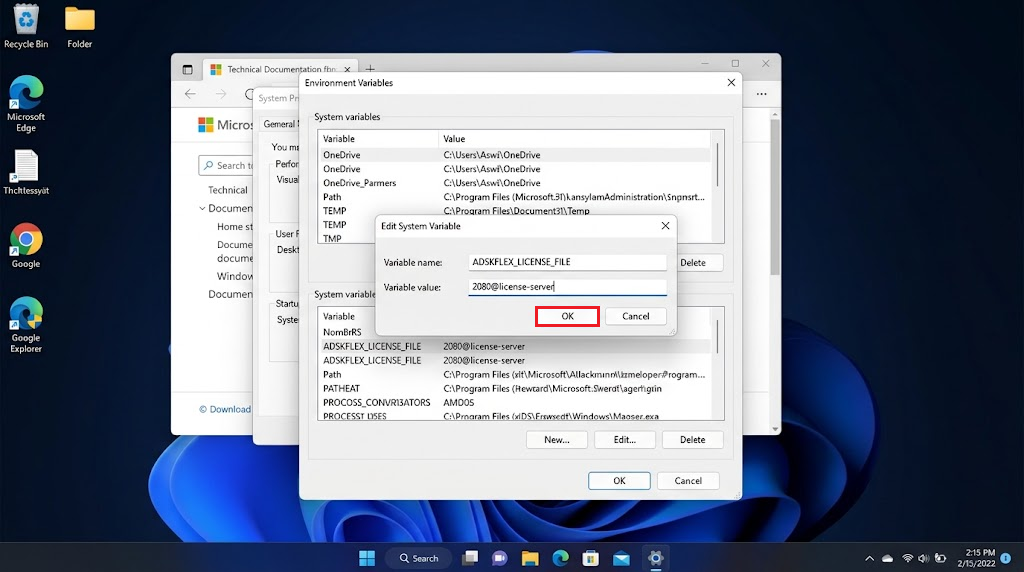Open the Technical sidebar item in browser

tap(227, 190)
